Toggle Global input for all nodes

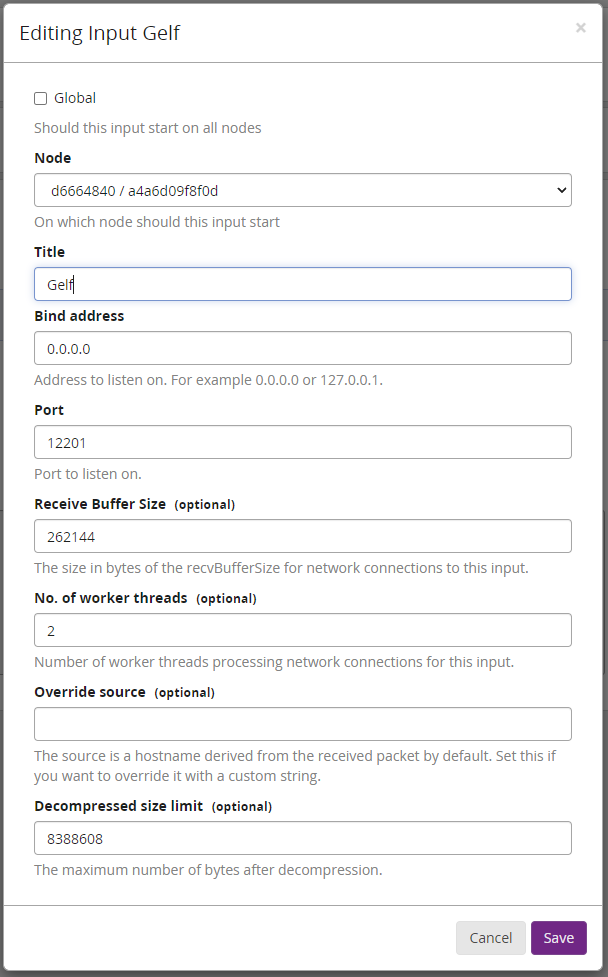[38, 98]
